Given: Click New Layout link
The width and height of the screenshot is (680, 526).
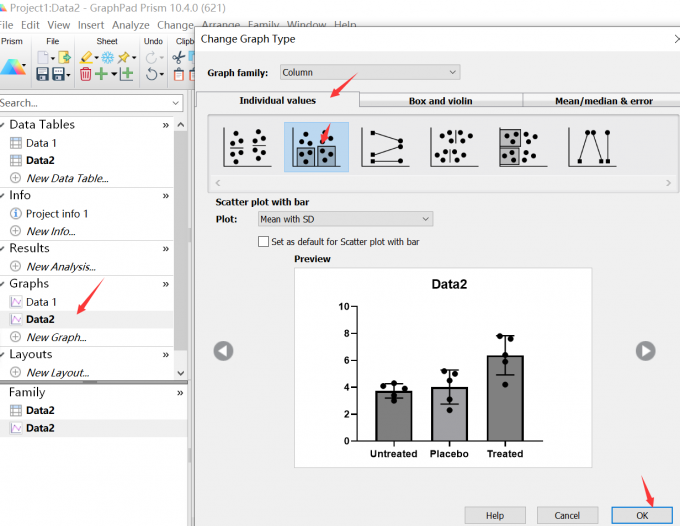Looking at the screenshot, I should click(x=58, y=372).
